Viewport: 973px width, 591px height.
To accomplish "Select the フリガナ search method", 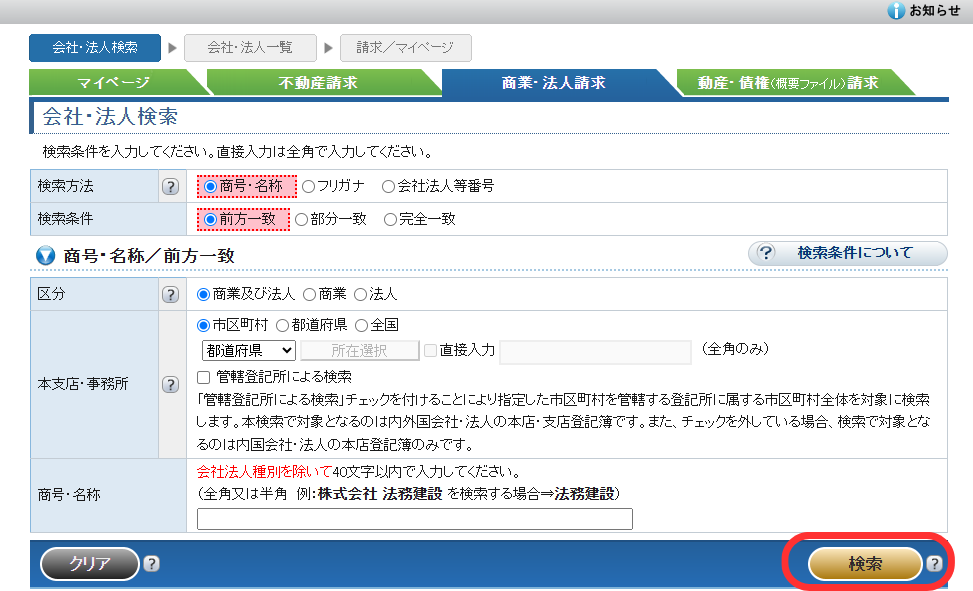I will [x=309, y=186].
